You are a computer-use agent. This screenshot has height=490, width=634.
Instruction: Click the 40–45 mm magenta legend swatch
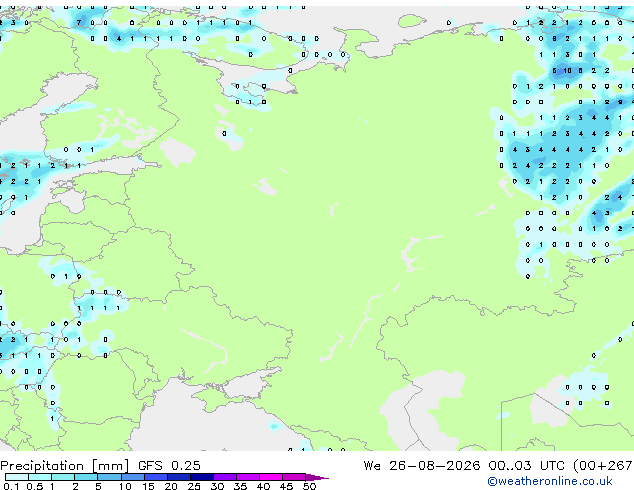point(271,477)
